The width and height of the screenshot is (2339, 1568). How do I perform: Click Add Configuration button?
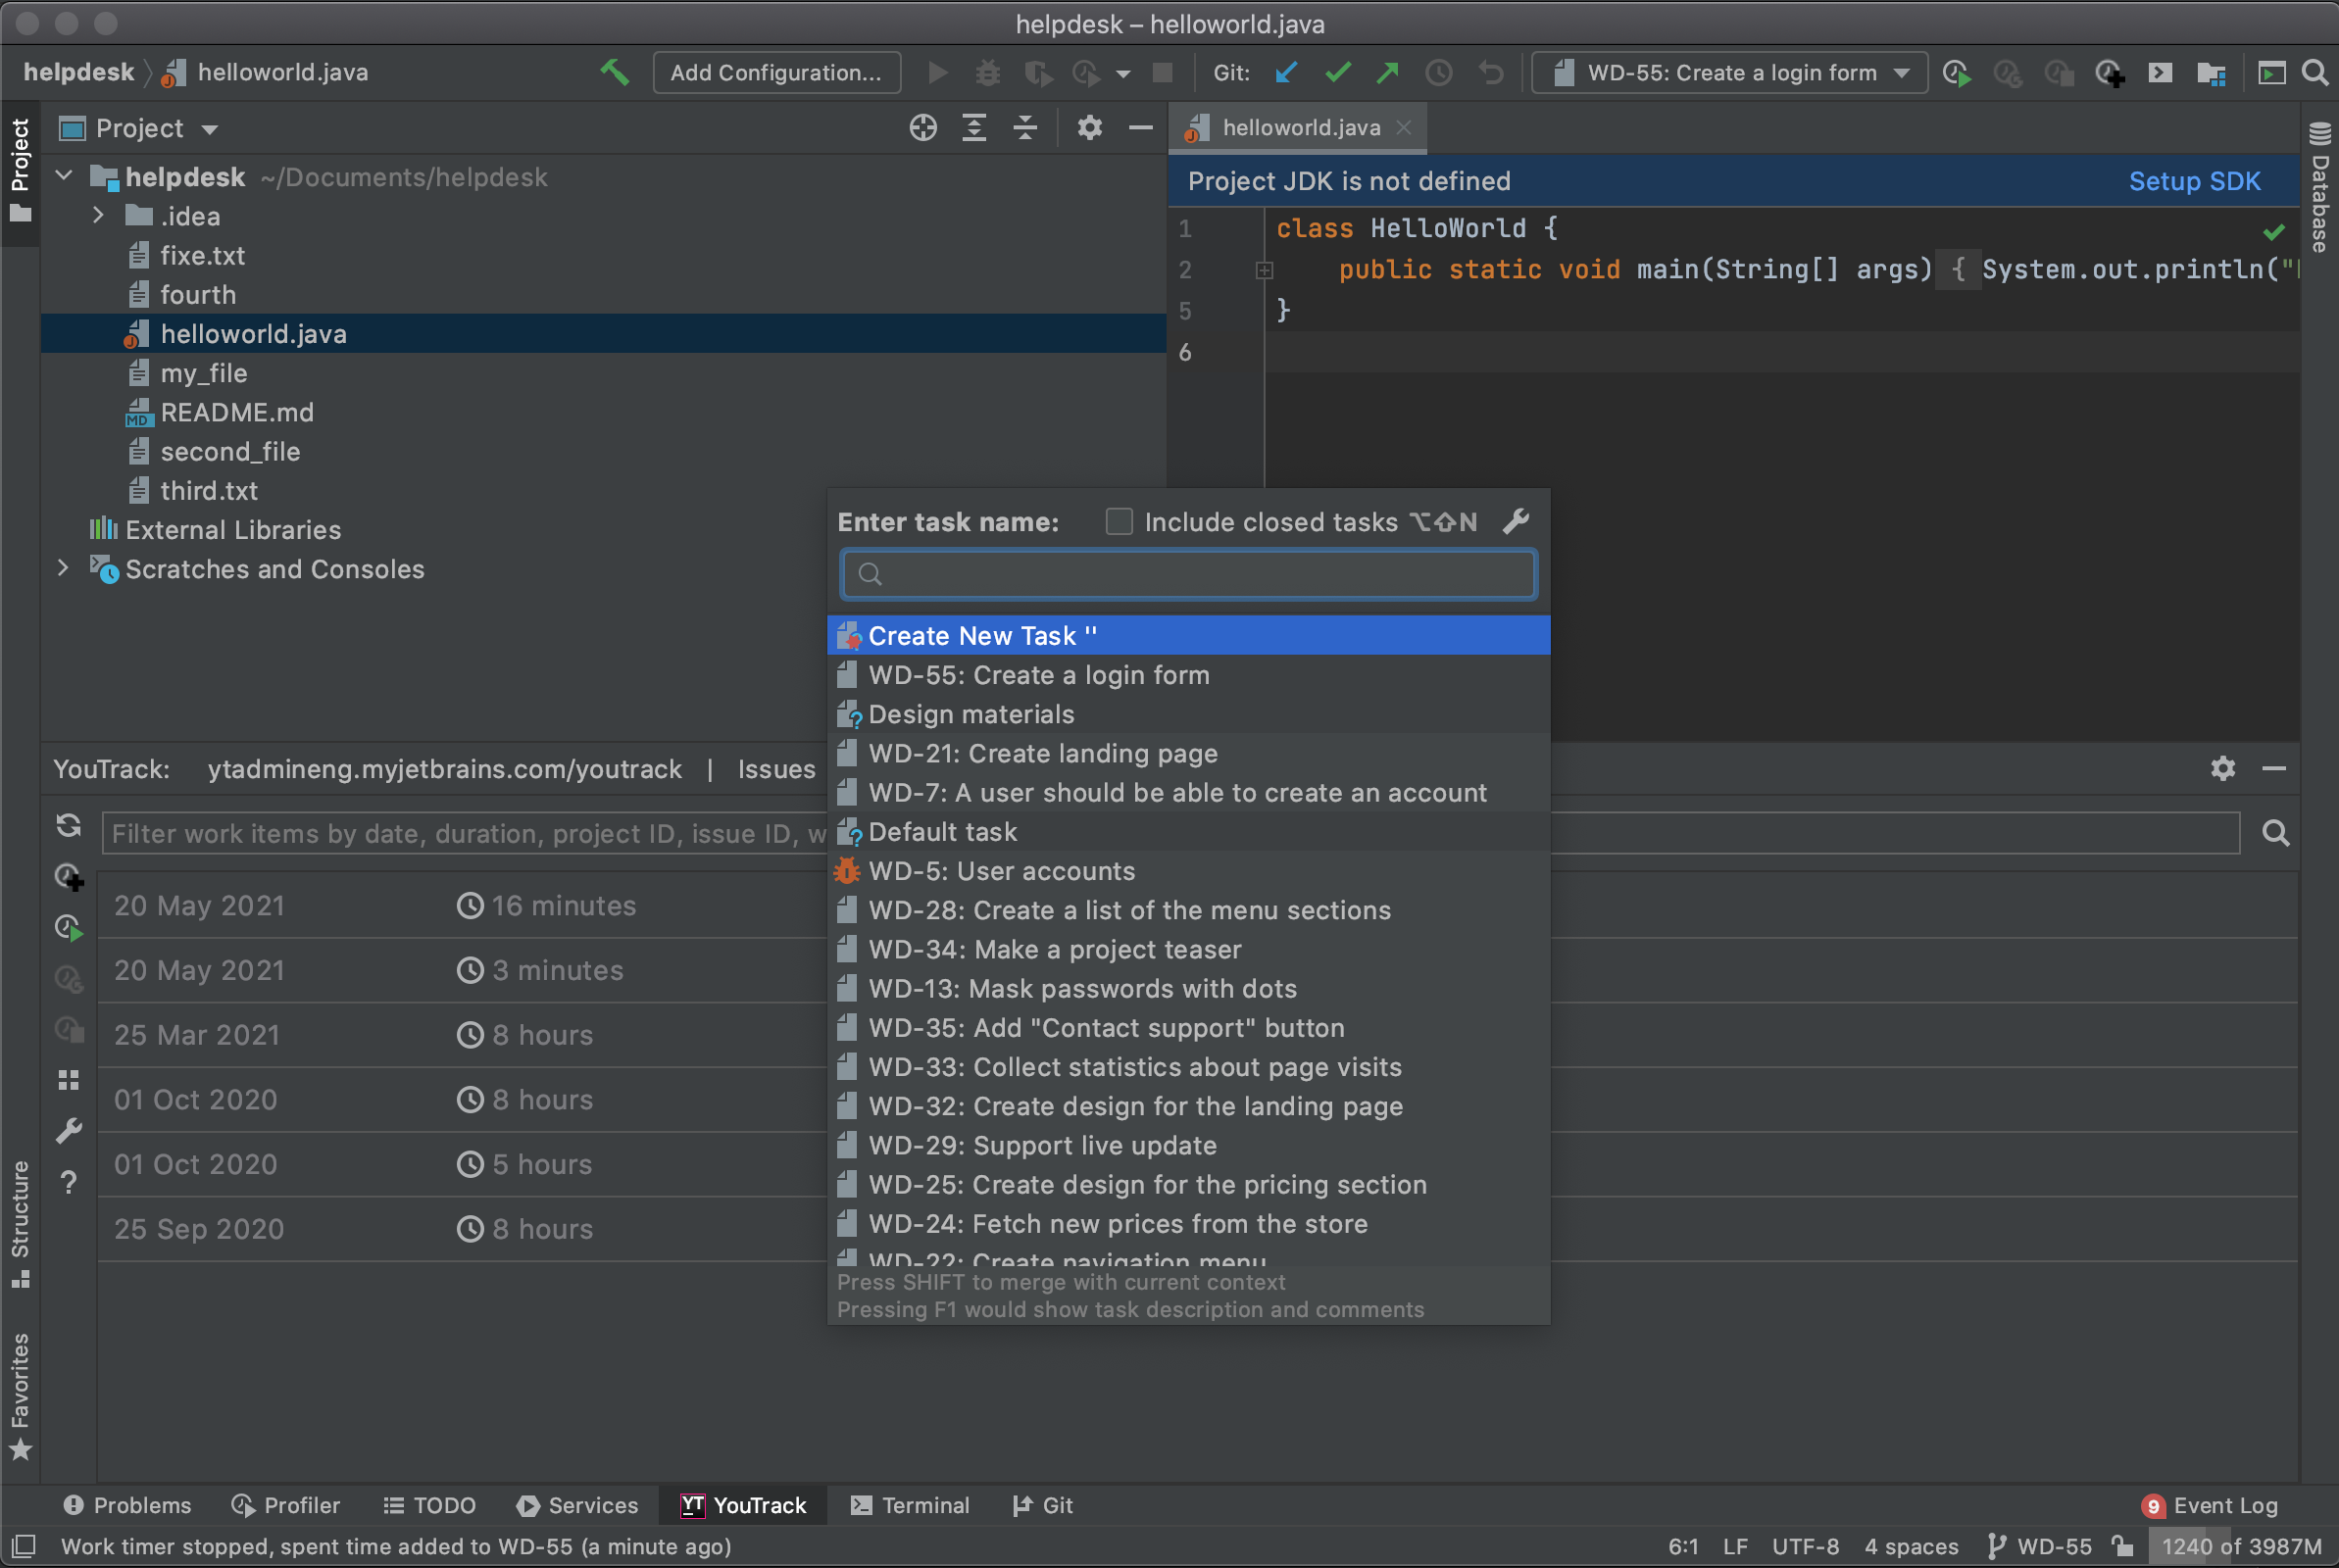tap(775, 72)
